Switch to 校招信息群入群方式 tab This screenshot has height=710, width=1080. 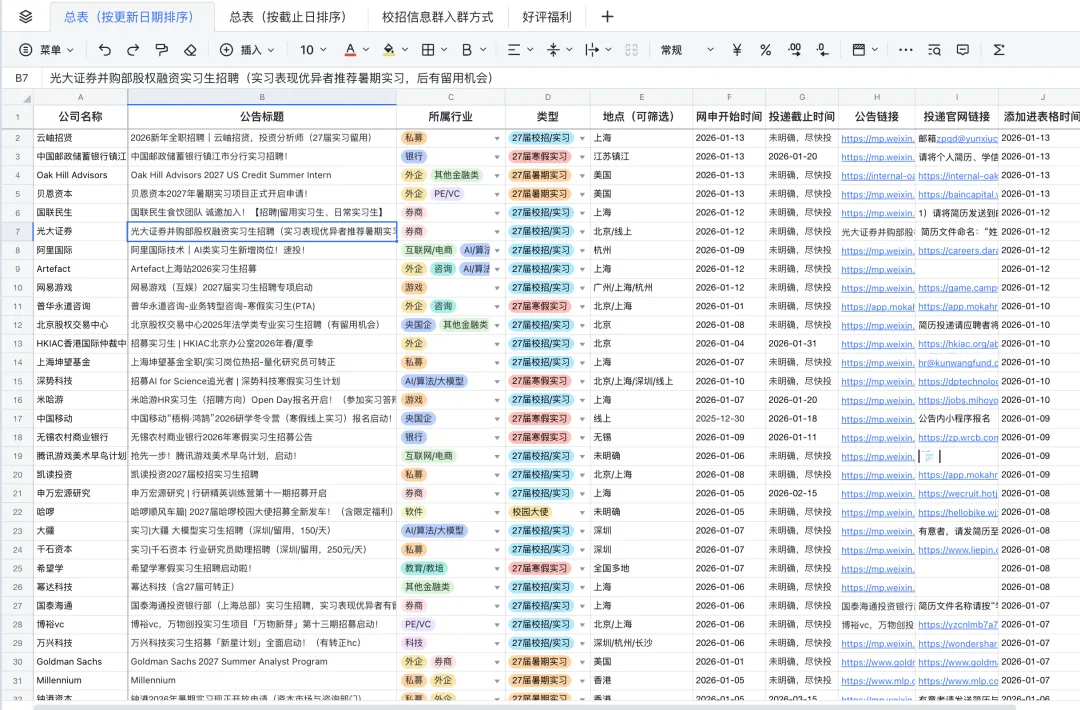click(x=437, y=17)
